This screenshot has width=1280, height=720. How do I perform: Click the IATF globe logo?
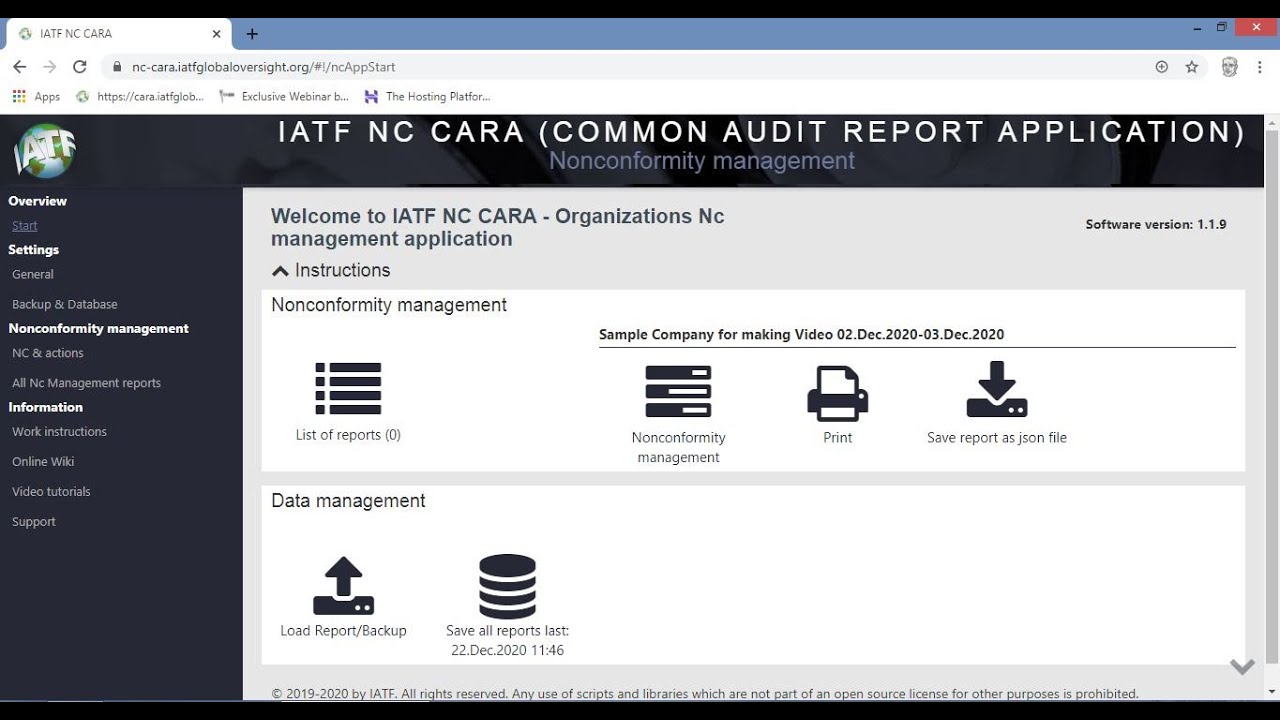[45, 151]
